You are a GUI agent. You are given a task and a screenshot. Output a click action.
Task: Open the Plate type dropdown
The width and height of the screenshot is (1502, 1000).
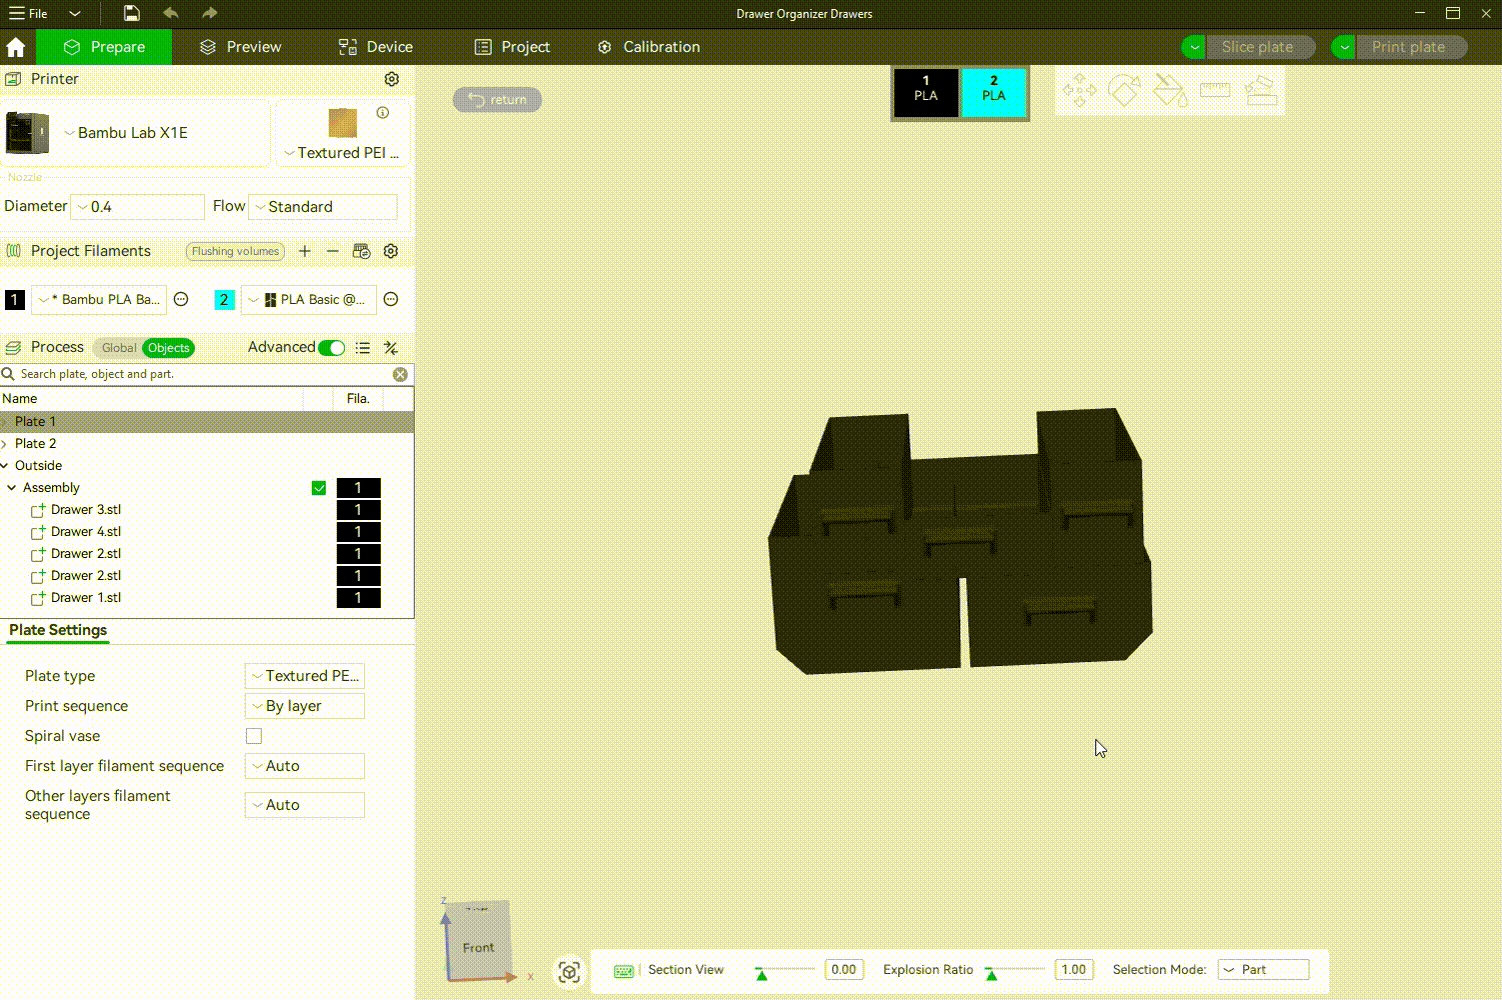[305, 676]
